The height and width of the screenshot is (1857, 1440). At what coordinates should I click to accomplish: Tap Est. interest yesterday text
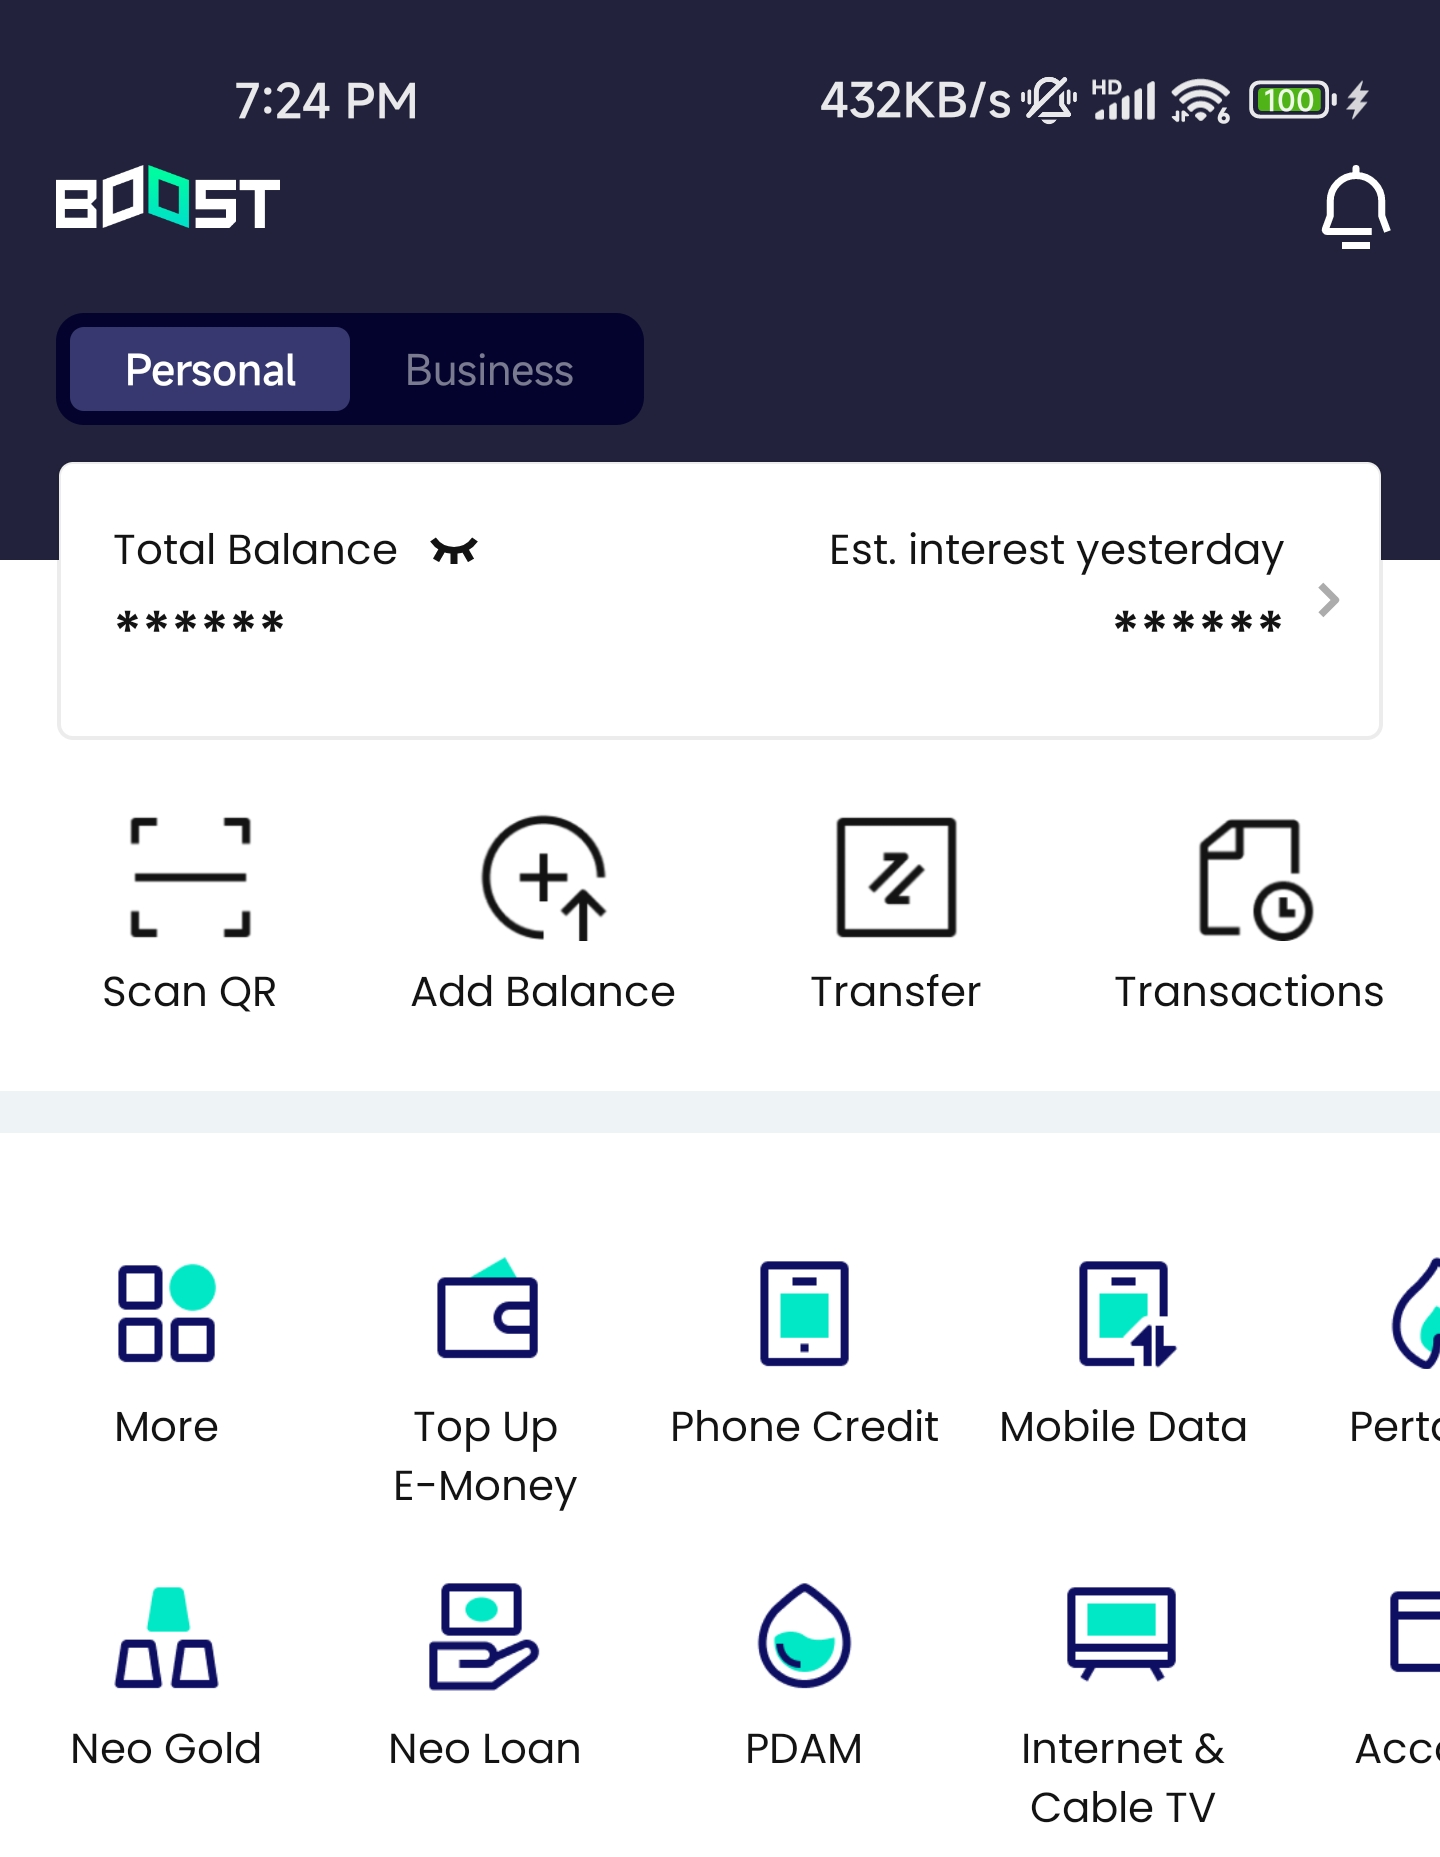pos(1056,550)
